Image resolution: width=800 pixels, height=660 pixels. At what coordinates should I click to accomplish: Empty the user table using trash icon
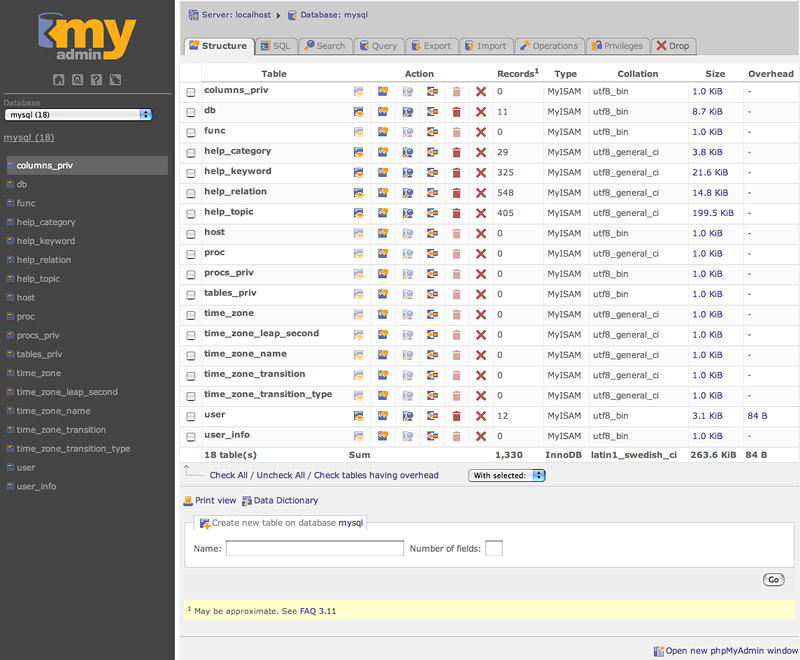(x=457, y=416)
